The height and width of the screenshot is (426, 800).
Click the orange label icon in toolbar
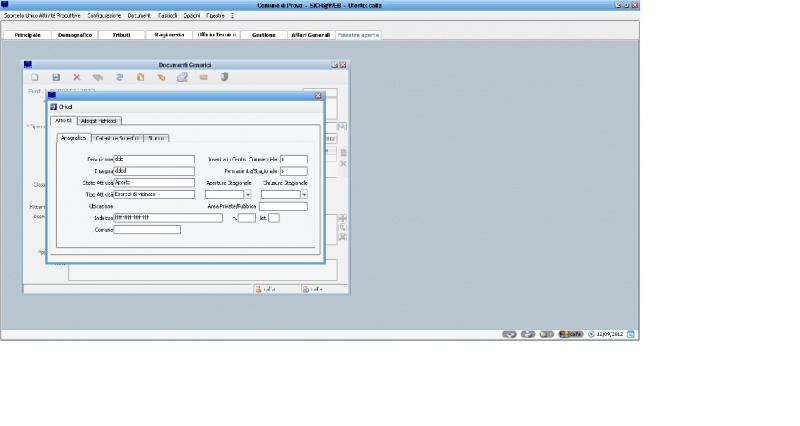tap(204, 78)
